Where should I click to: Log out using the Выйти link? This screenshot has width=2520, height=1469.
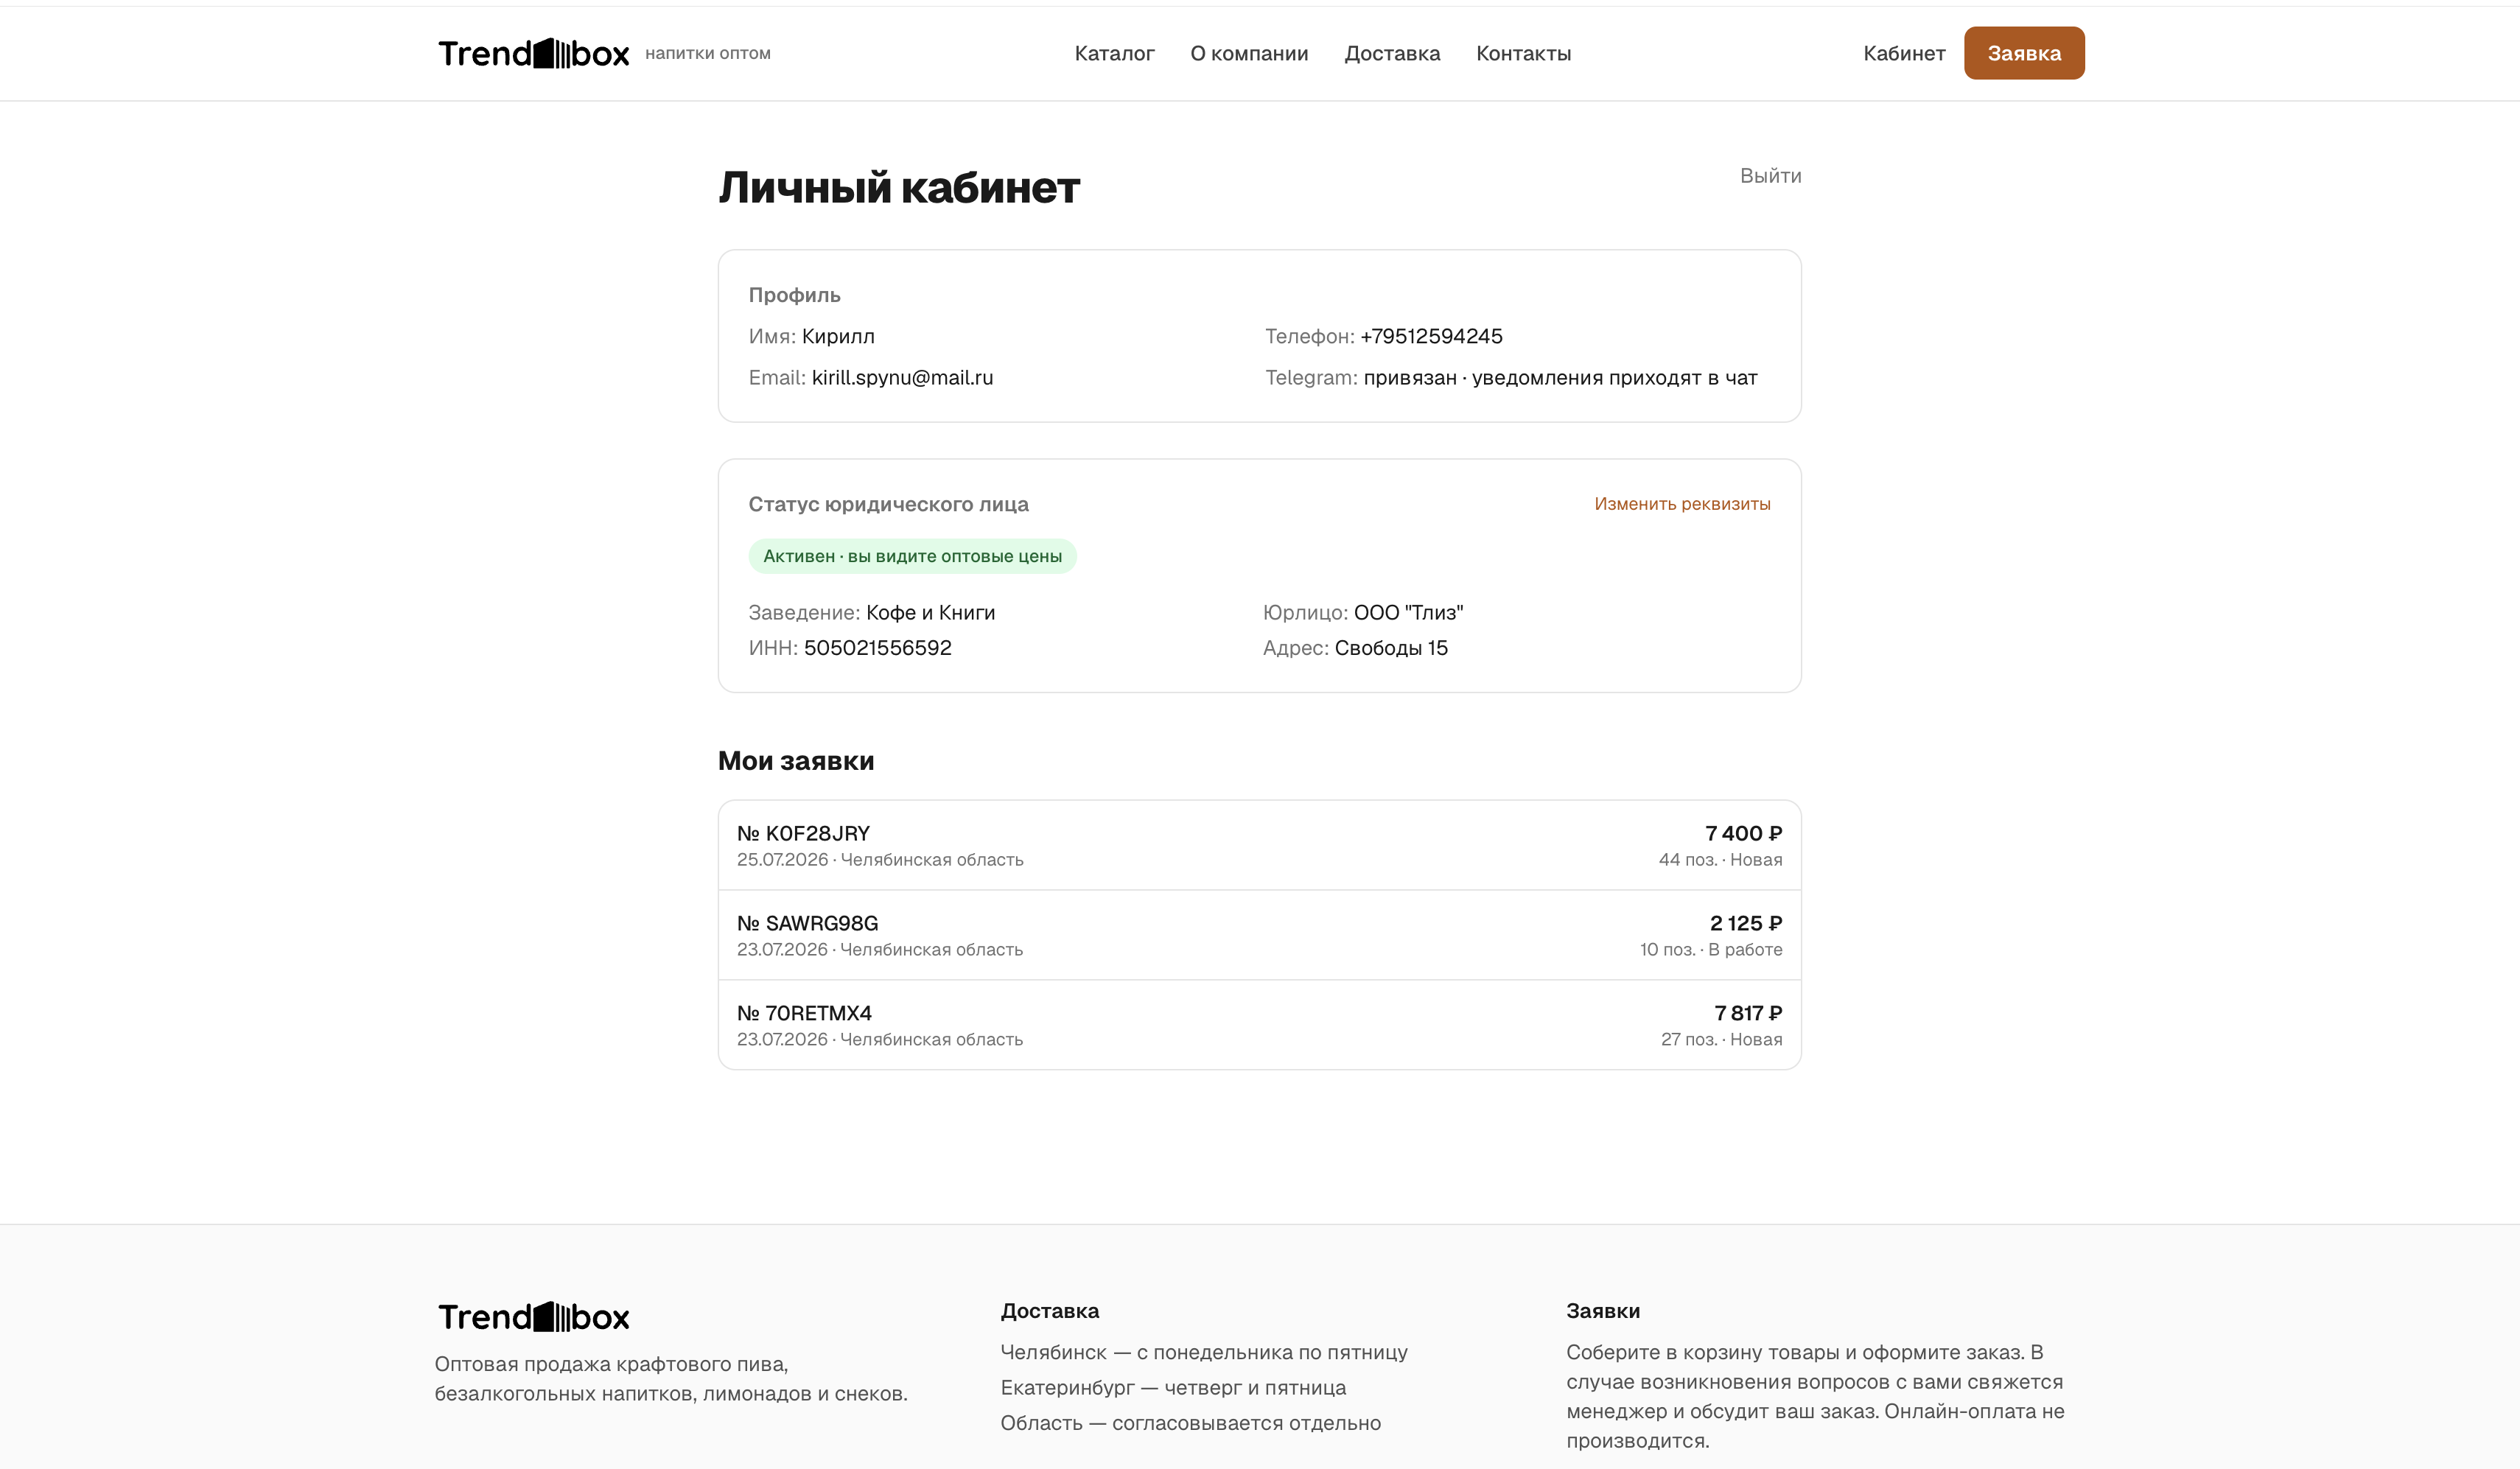pyautogui.click(x=1770, y=176)
